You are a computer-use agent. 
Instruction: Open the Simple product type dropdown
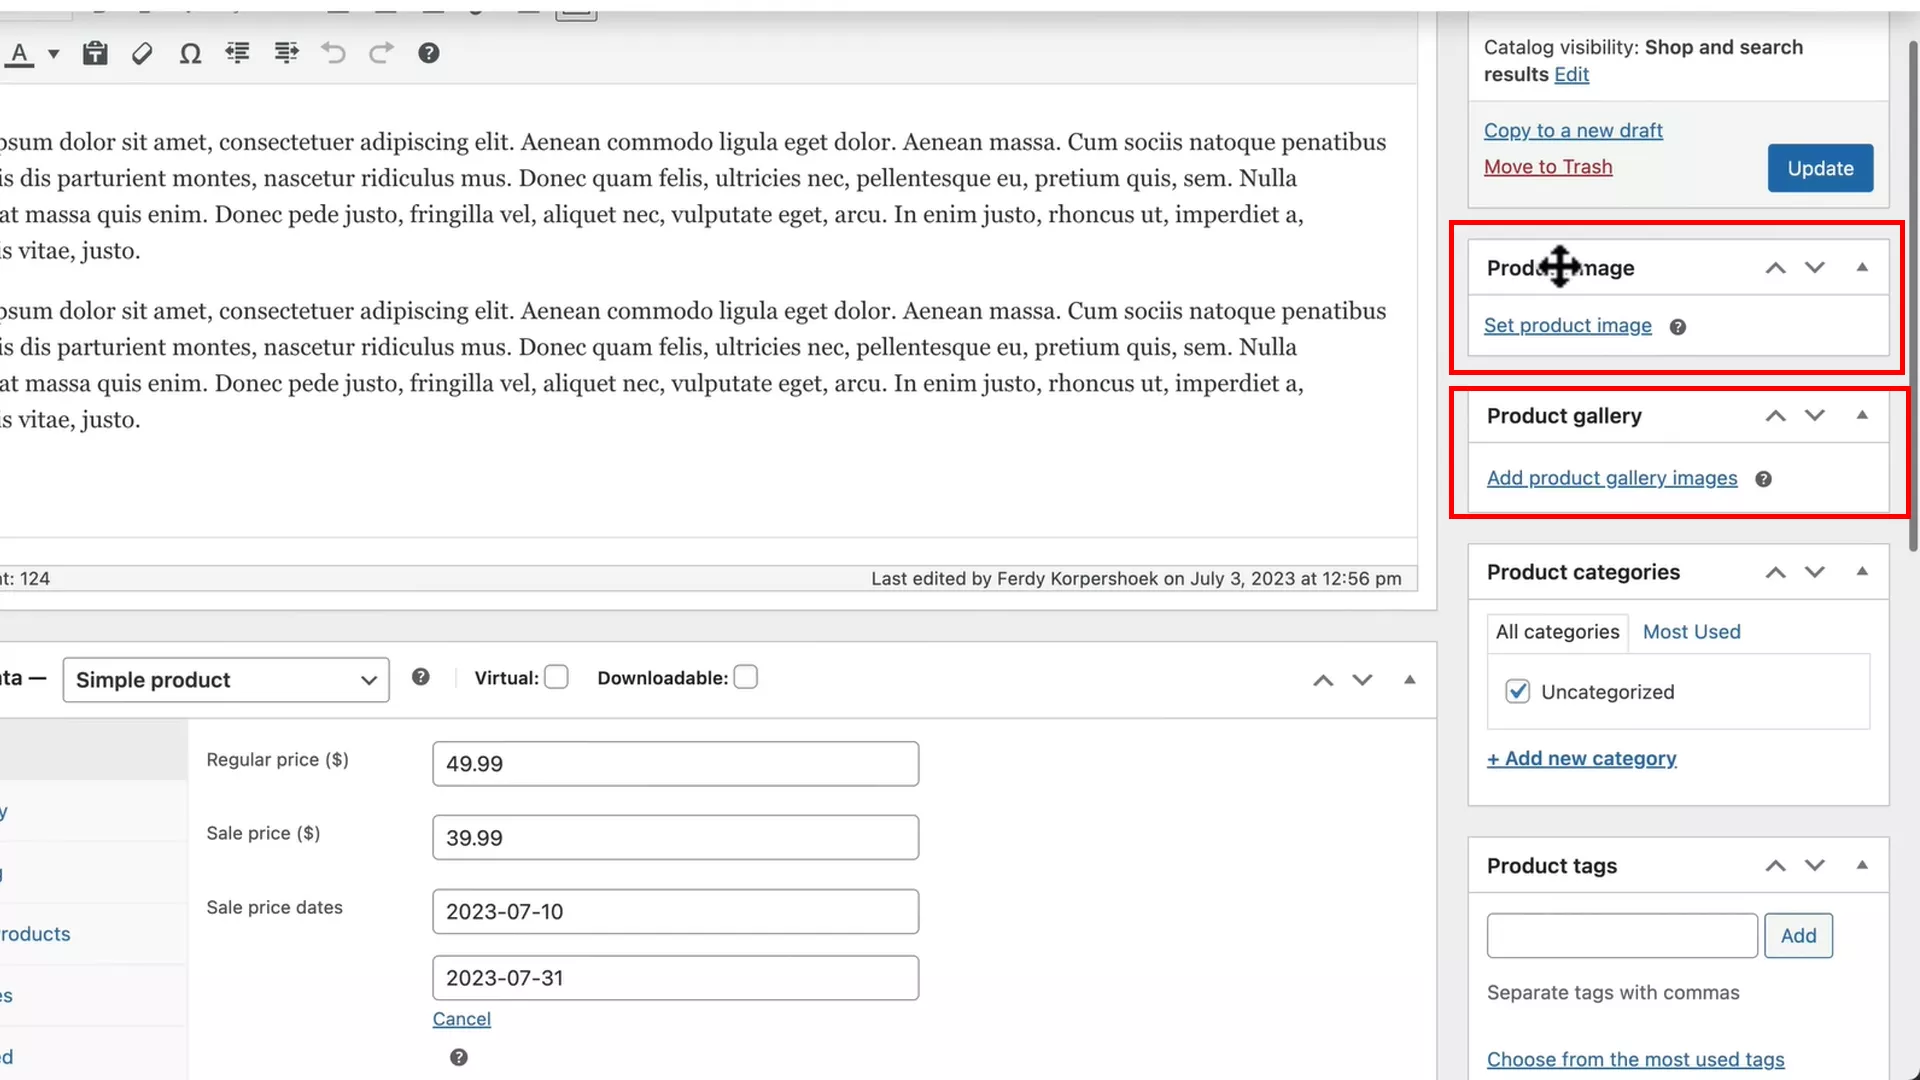point(226,680)
